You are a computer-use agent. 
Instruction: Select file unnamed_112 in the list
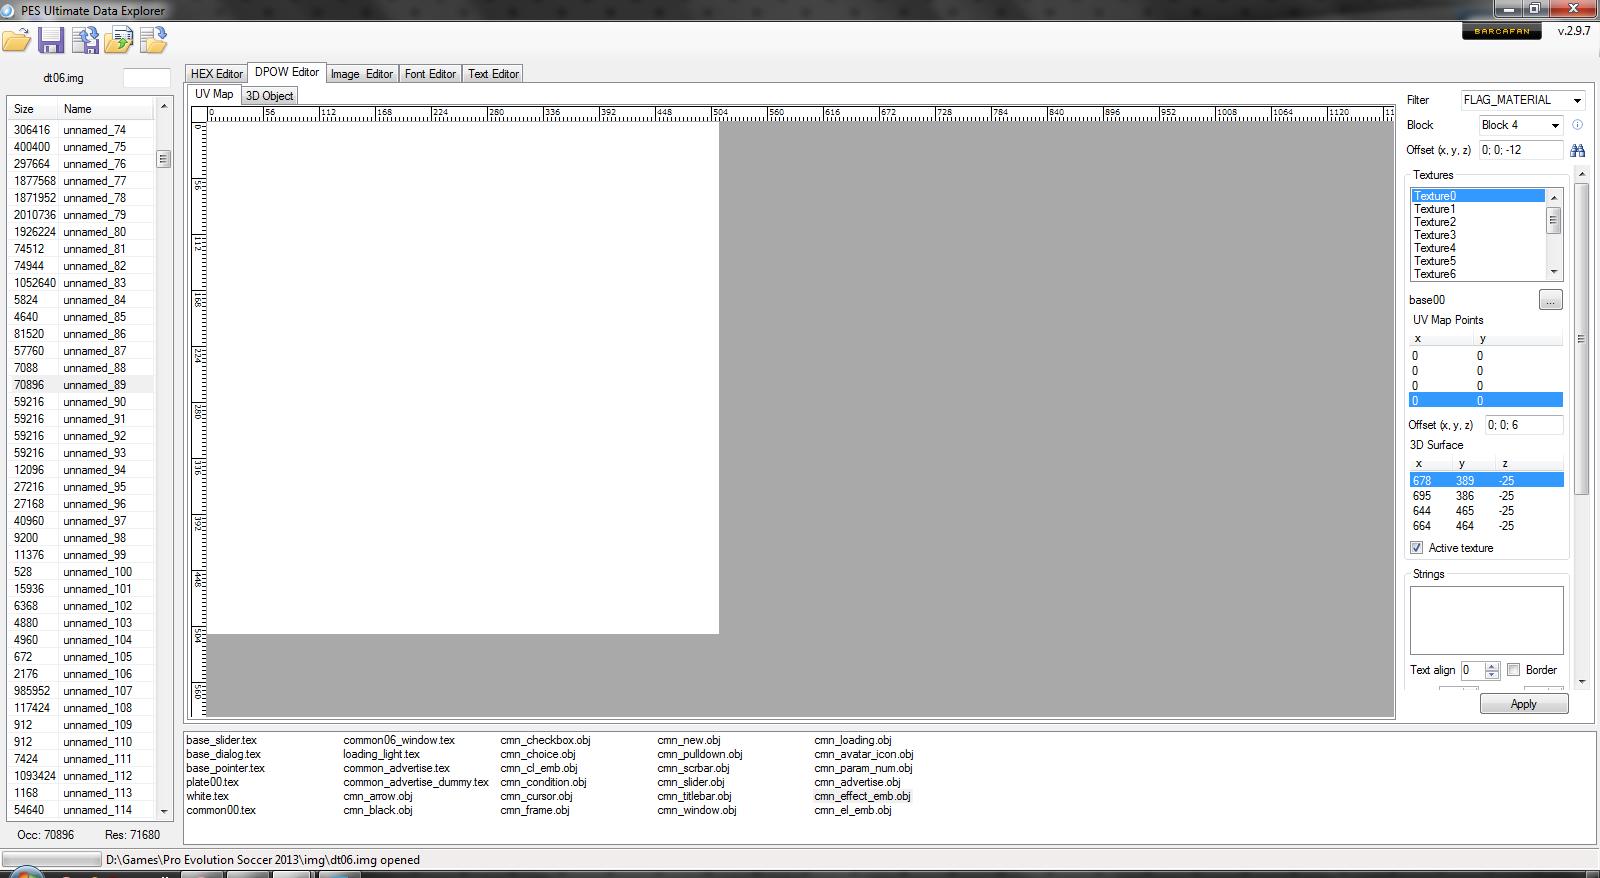[x=81, y=776]
